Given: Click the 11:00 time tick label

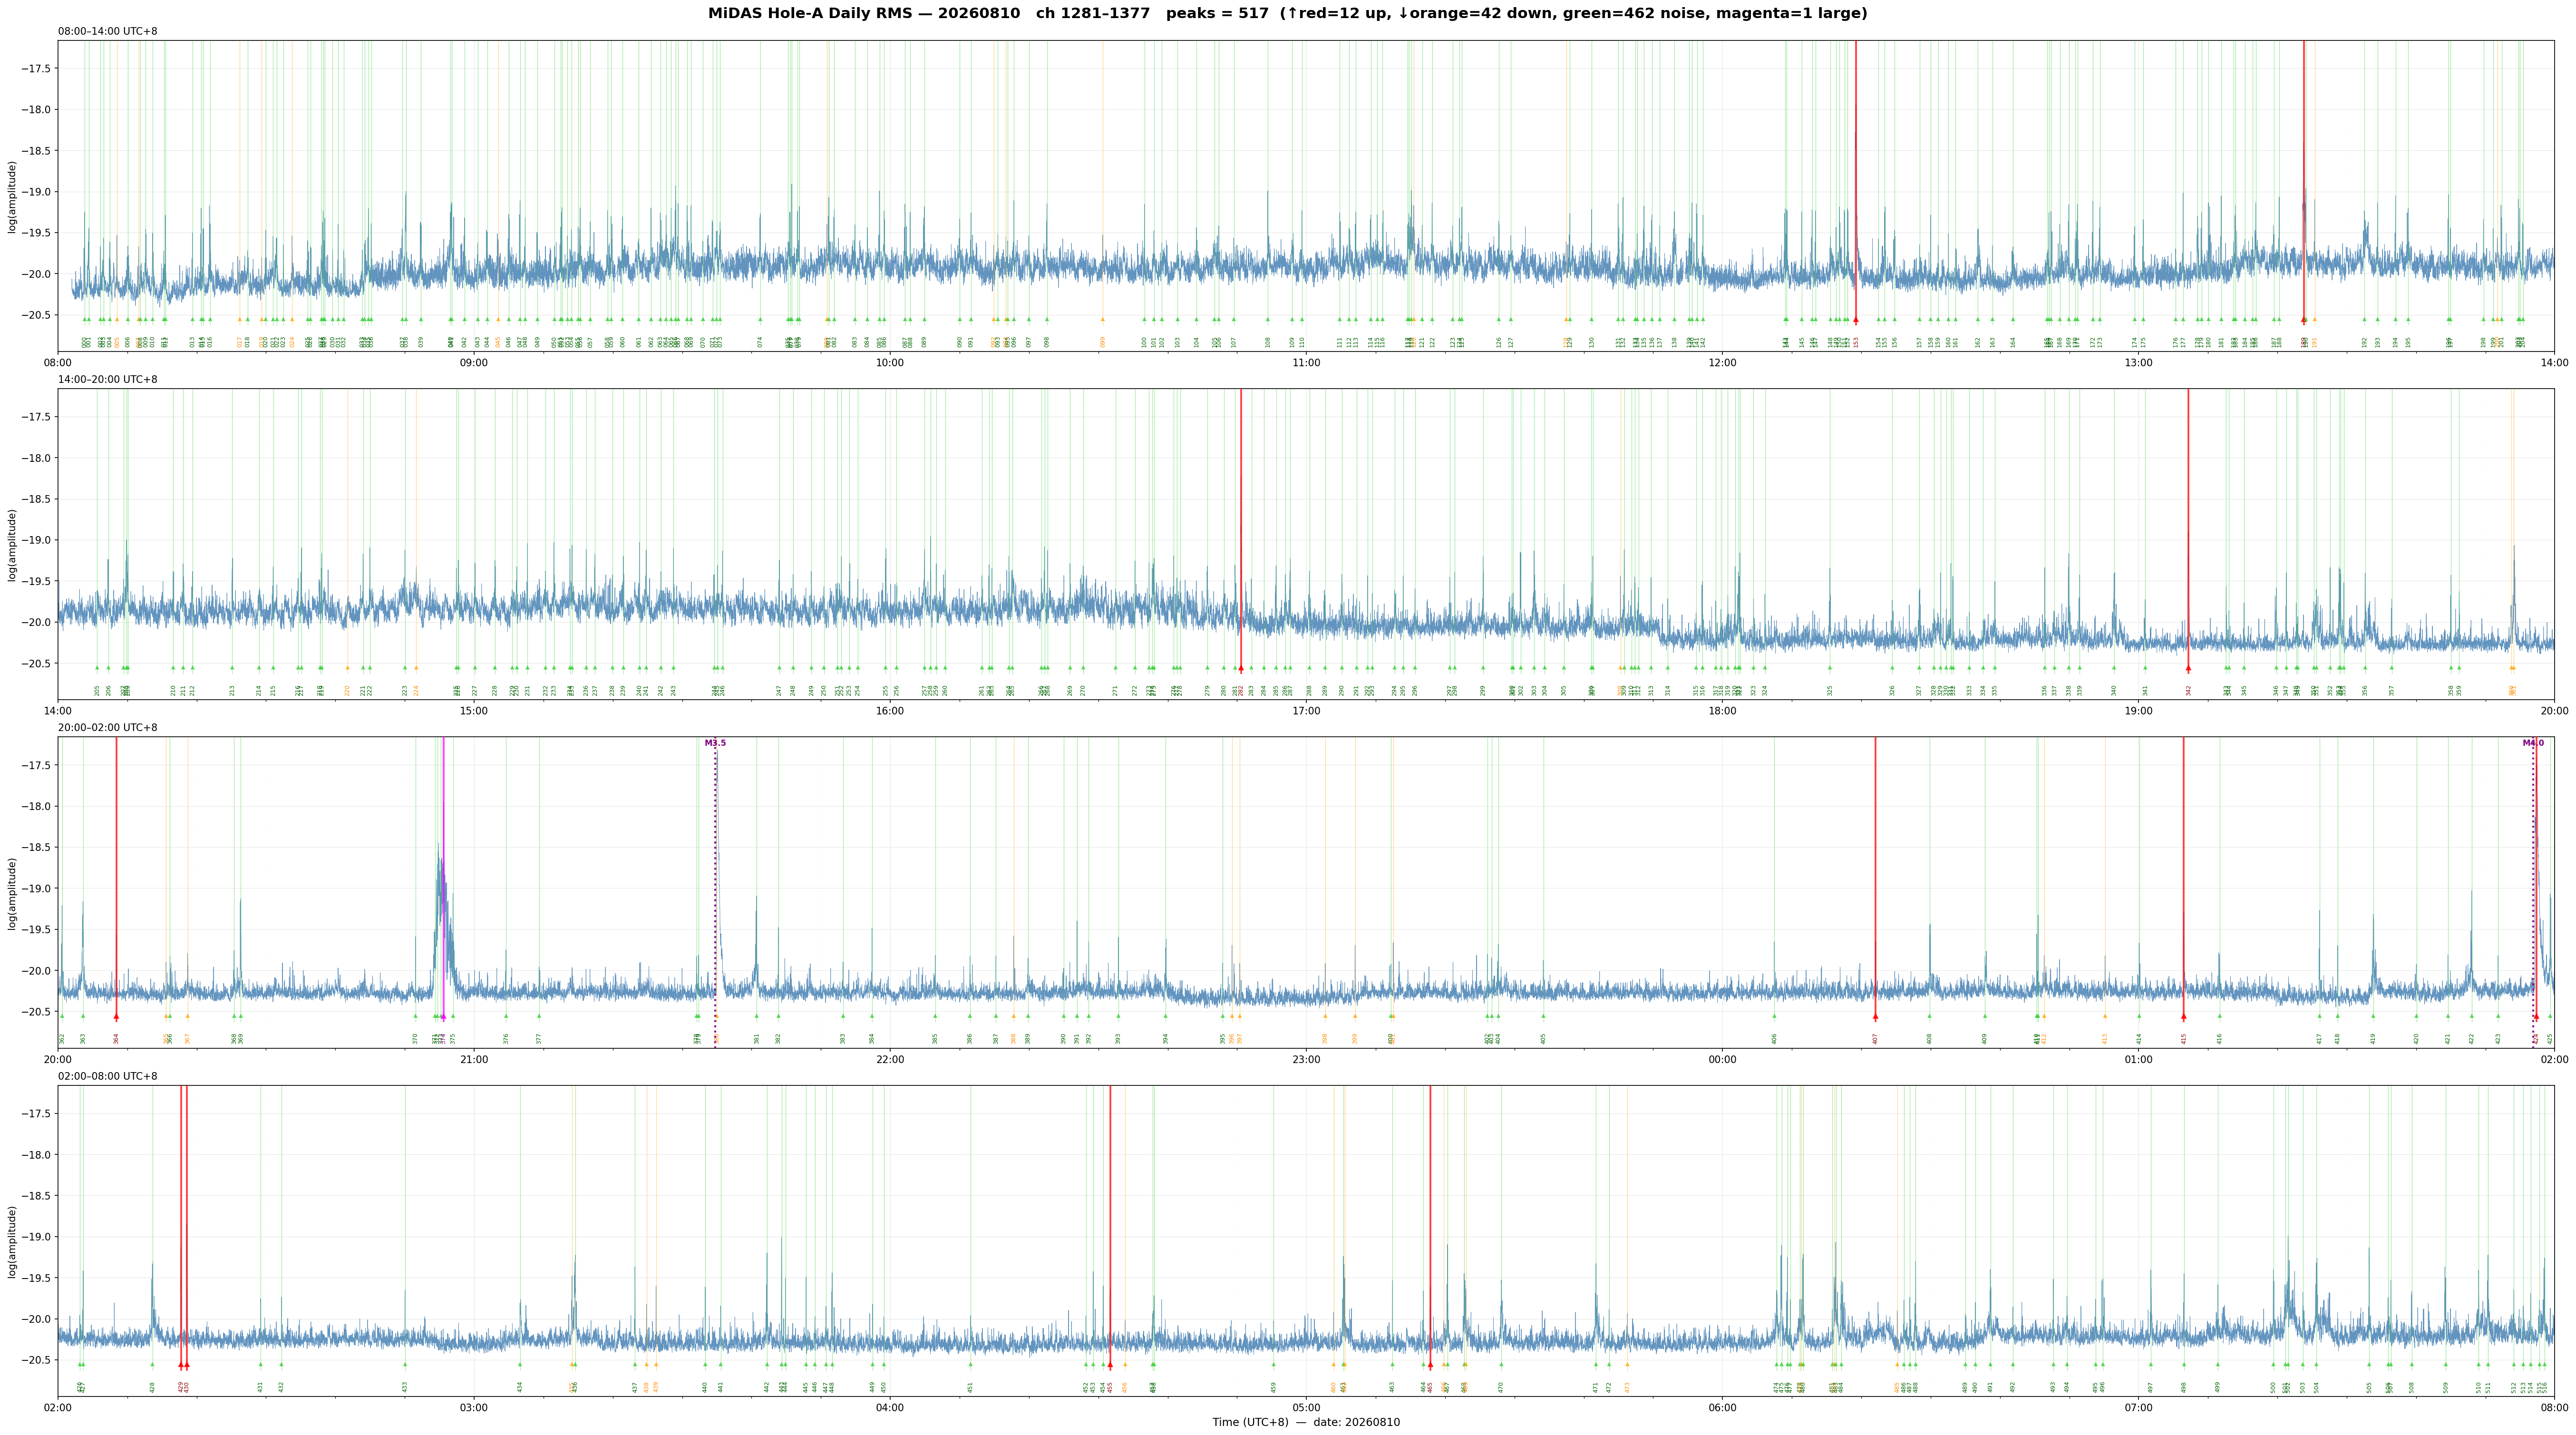Looking at the screenshot, I should 1306,362.
